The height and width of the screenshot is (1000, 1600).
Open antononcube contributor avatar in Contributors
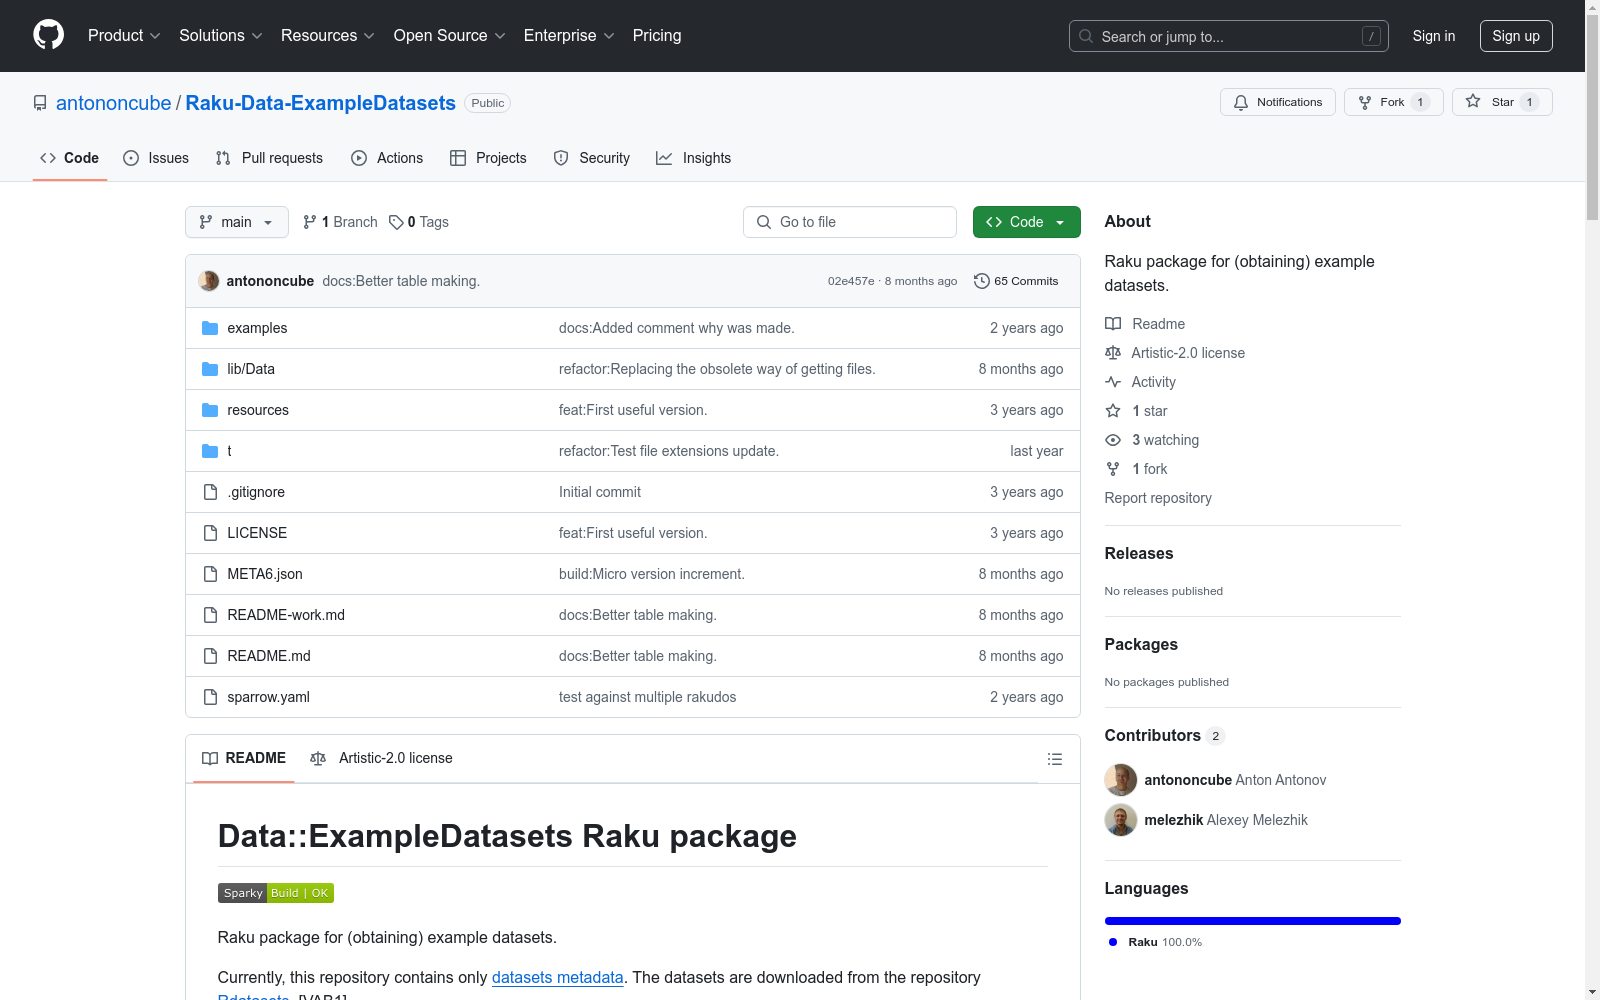click(x=1121, y=780)
